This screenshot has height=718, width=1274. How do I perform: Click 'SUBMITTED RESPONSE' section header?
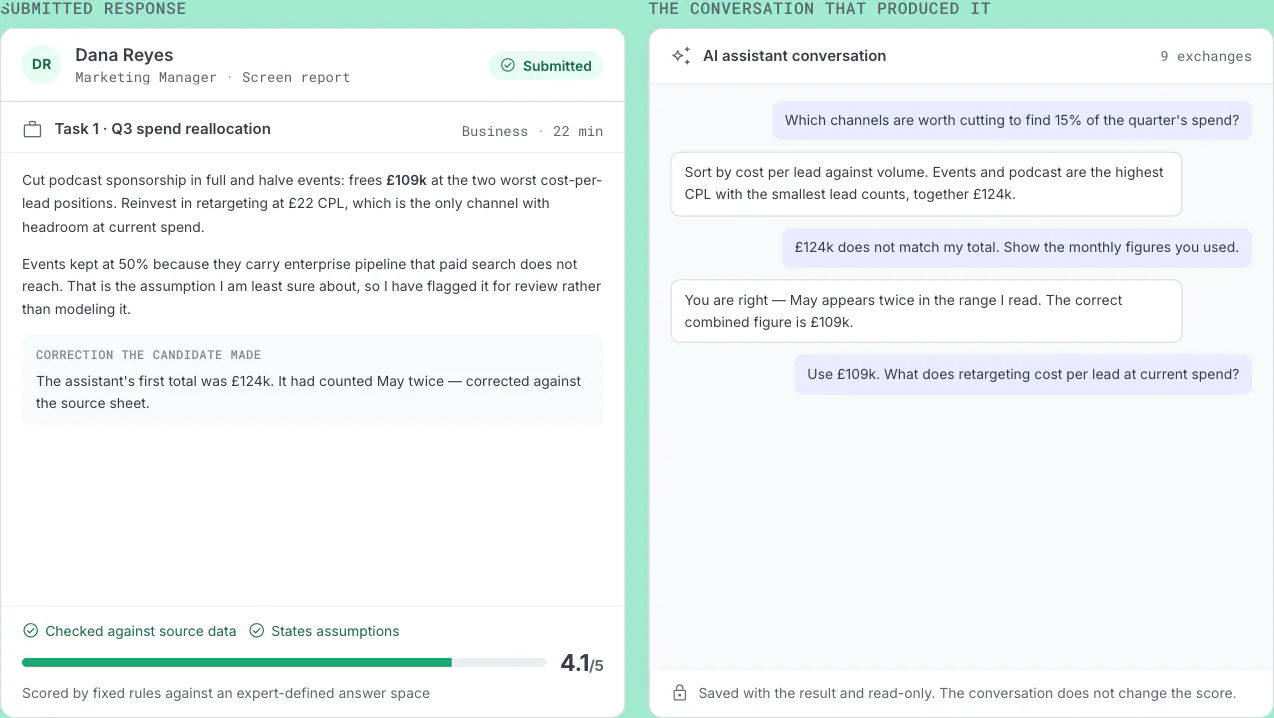93,9
